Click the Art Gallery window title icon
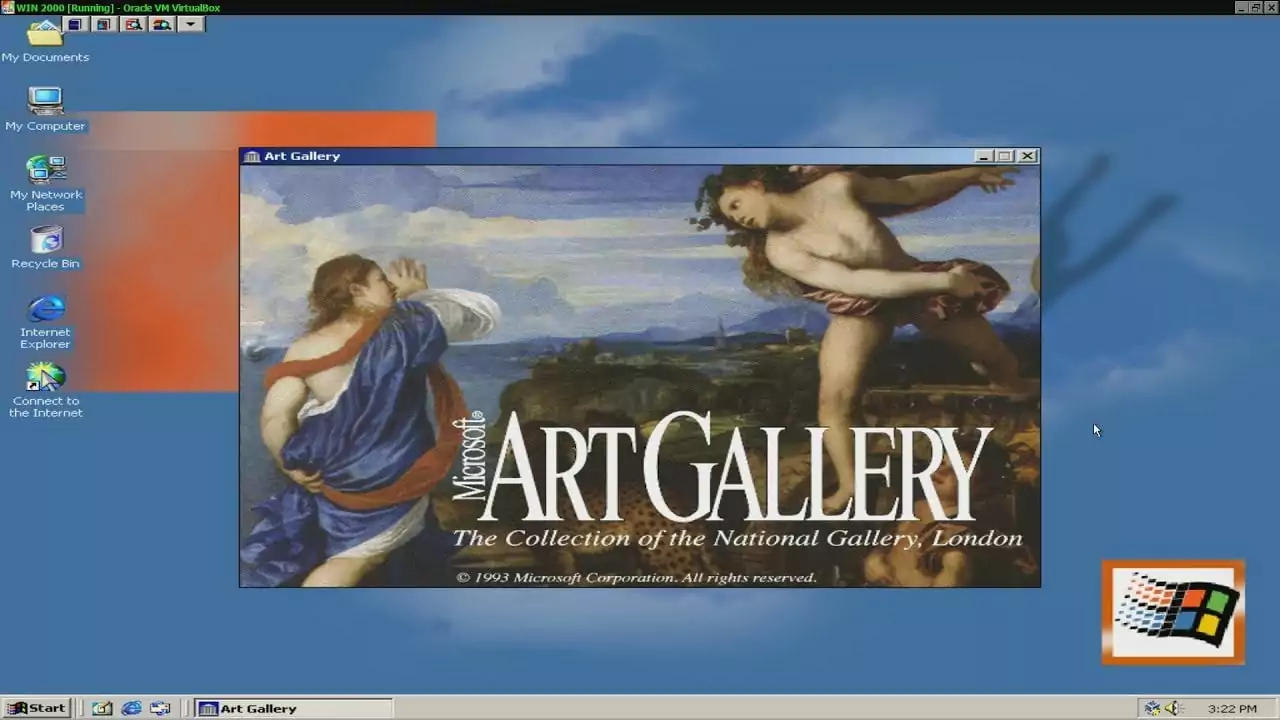 [252, 156]
